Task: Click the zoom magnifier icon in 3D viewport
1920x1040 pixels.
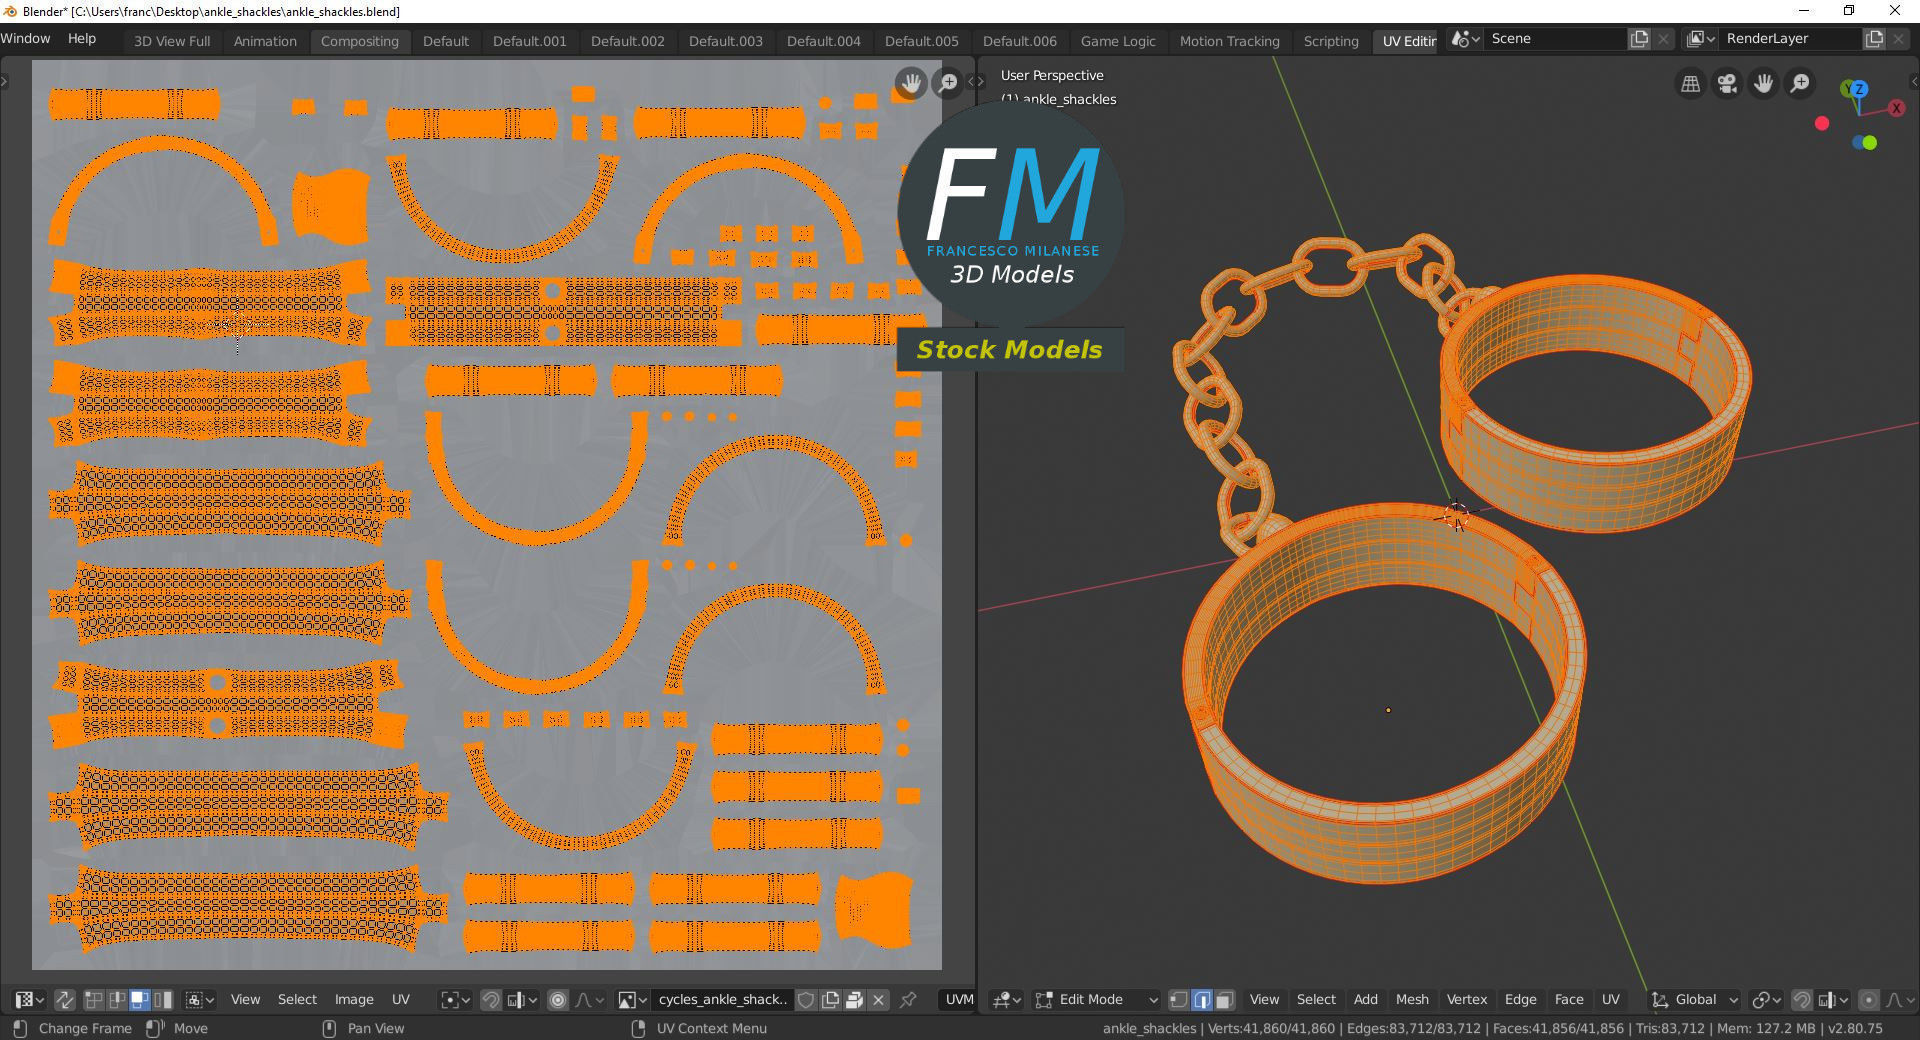Action: click(x=1800, y=84)
